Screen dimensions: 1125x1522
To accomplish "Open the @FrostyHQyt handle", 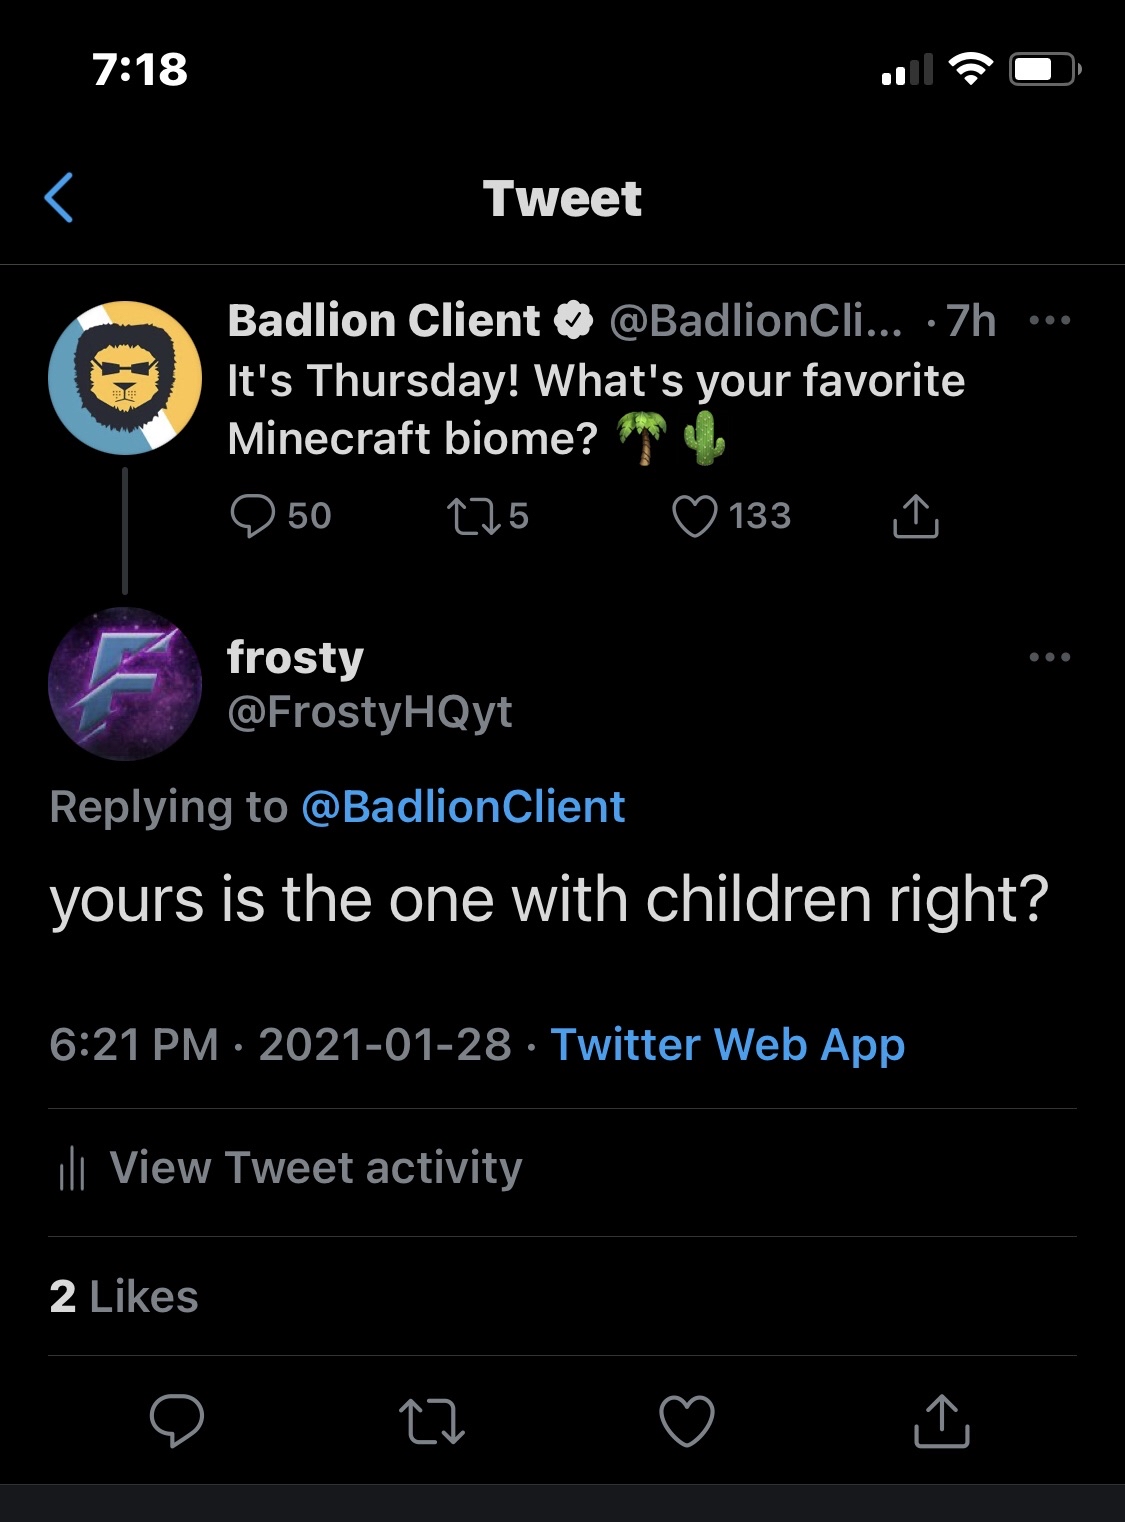I will click(x=370, y=712).
